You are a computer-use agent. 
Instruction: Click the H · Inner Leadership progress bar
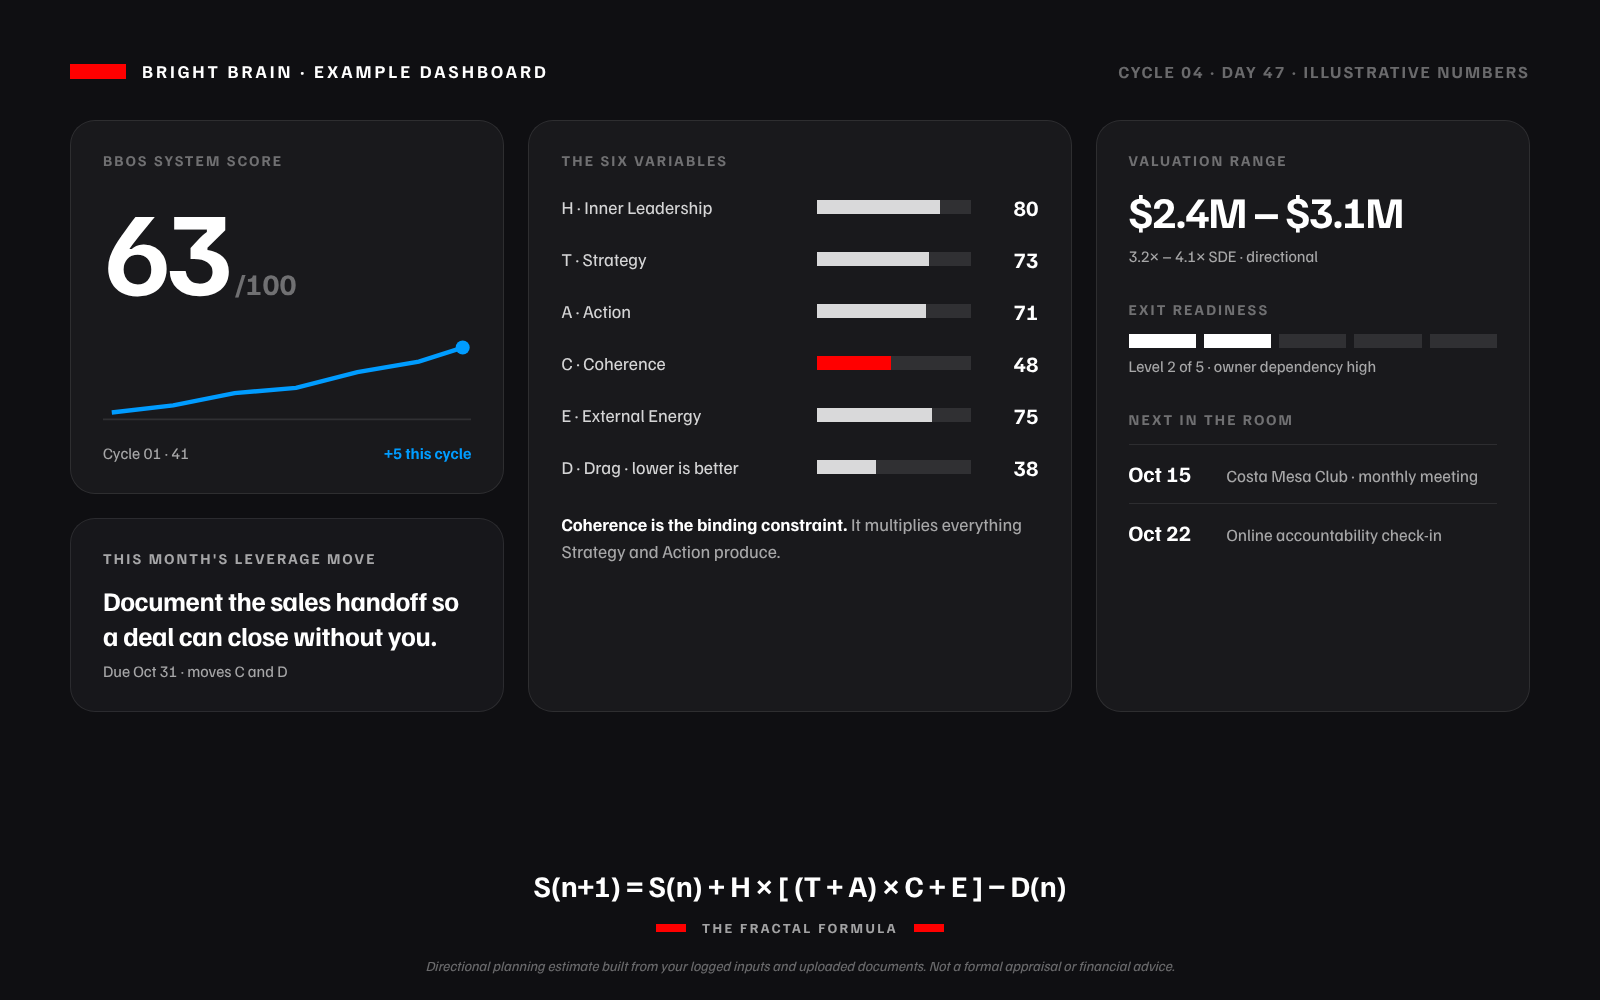pos(894,207)
